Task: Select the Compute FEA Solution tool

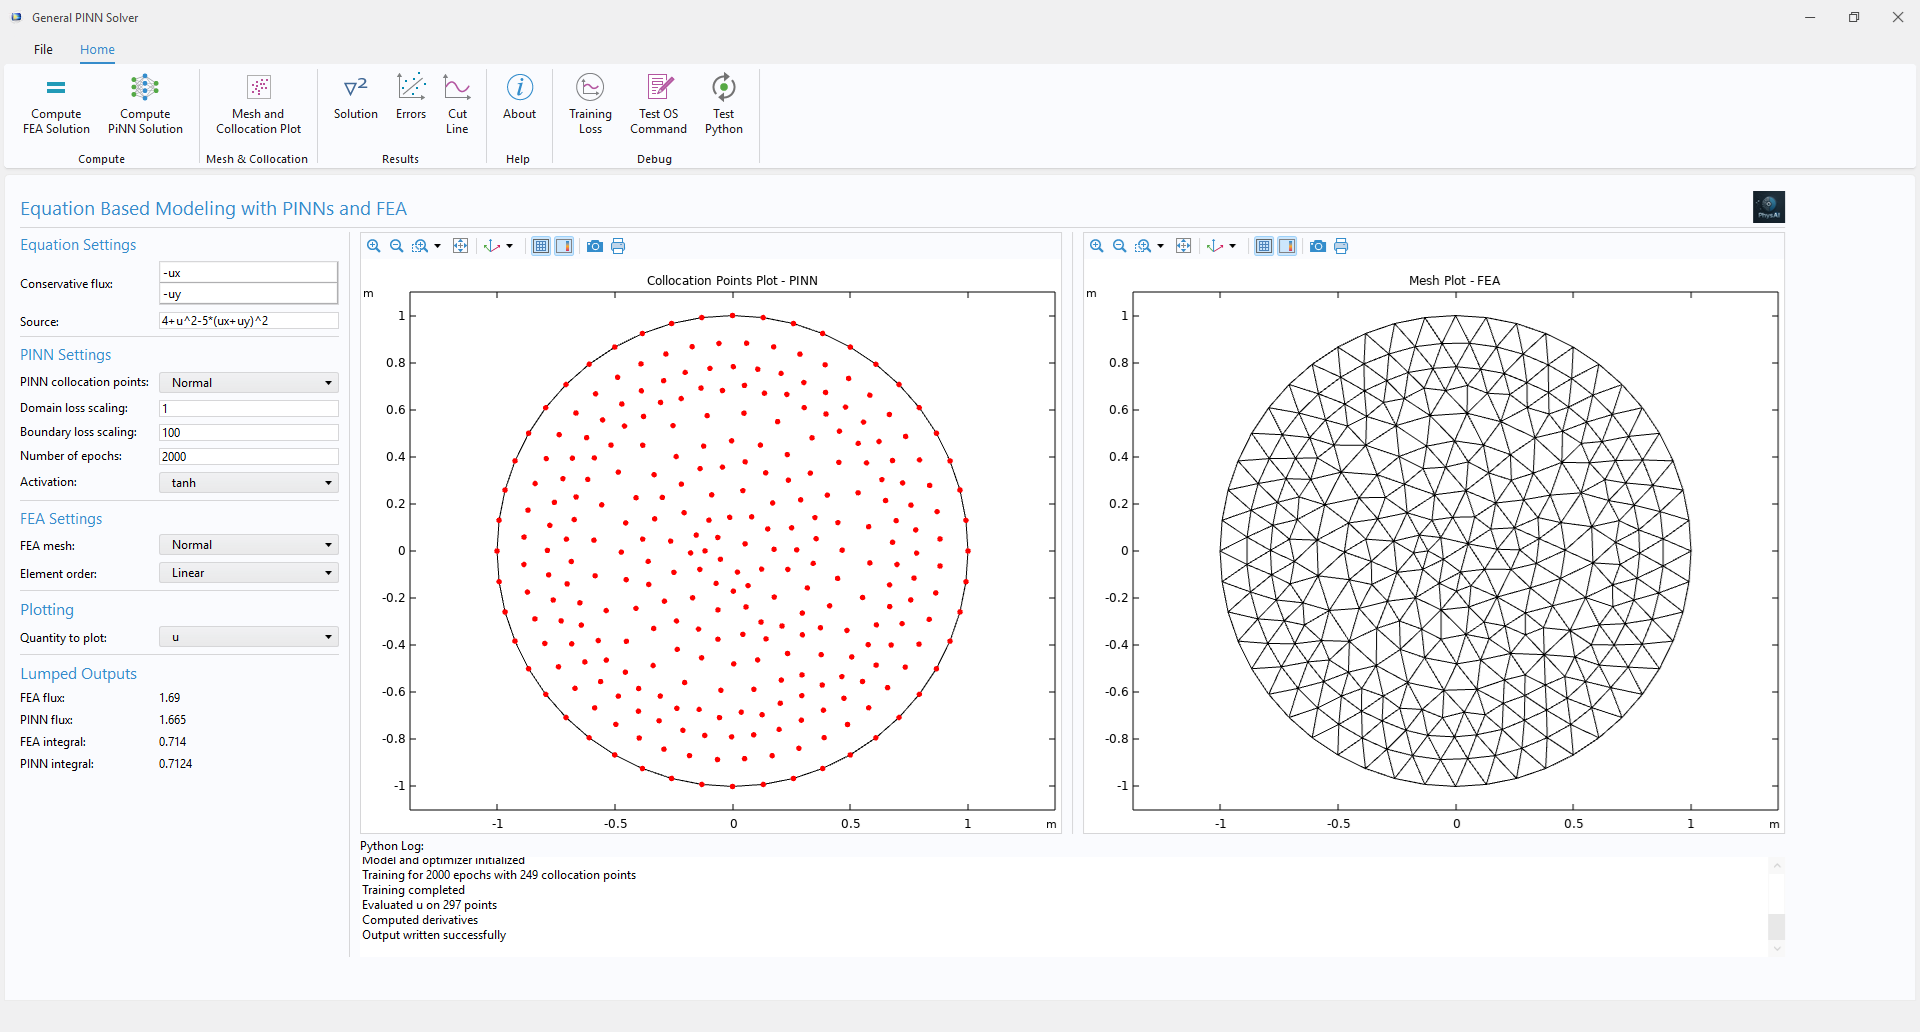Action: tap(55, 104)
